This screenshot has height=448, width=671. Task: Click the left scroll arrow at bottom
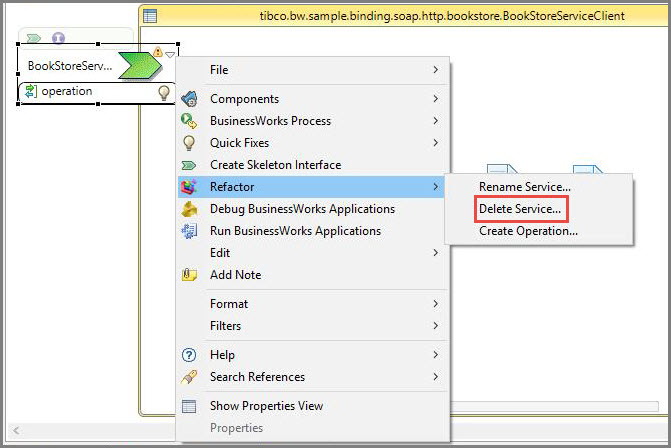tap(16, 430)
